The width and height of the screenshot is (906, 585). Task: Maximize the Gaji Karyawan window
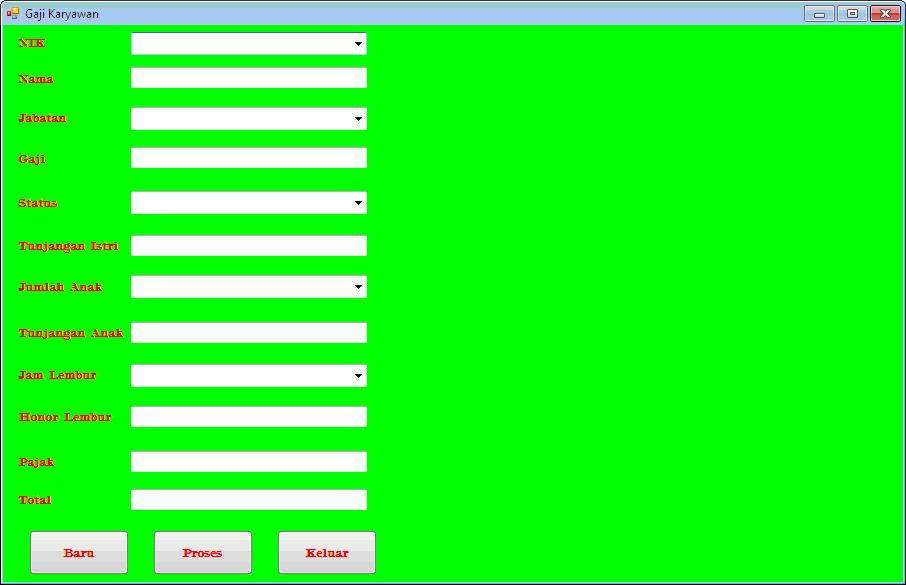click(852, 14)
